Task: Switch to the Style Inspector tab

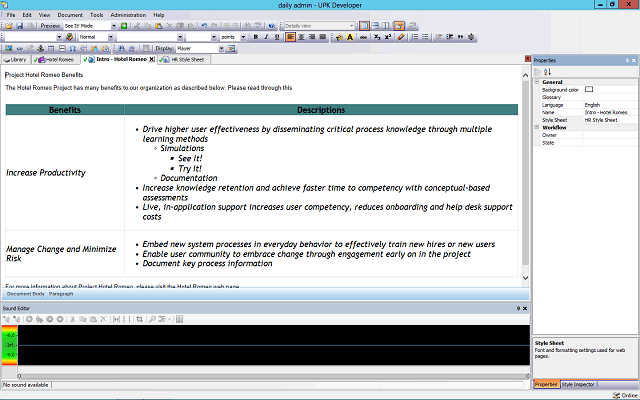Action: [x=580, y=384]
